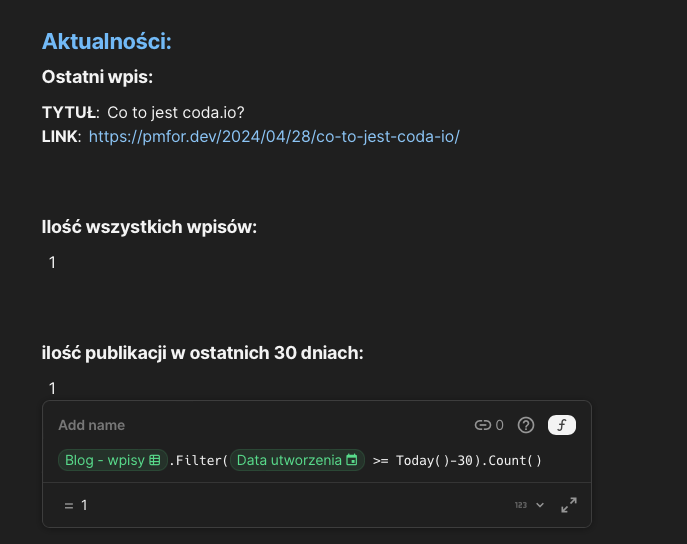Open the formula help question mark icon

click(x=526, y=425)
